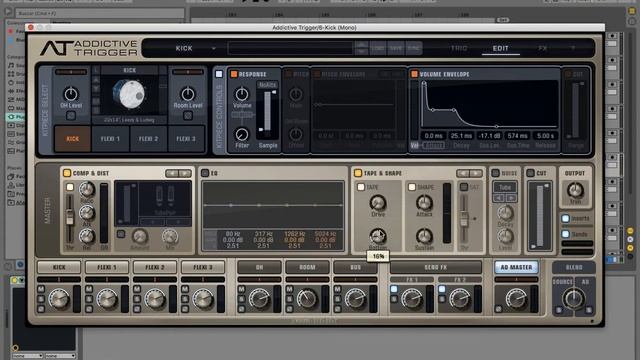
Task: Enable the TAPE checkbox
Action: click(361, 187)
